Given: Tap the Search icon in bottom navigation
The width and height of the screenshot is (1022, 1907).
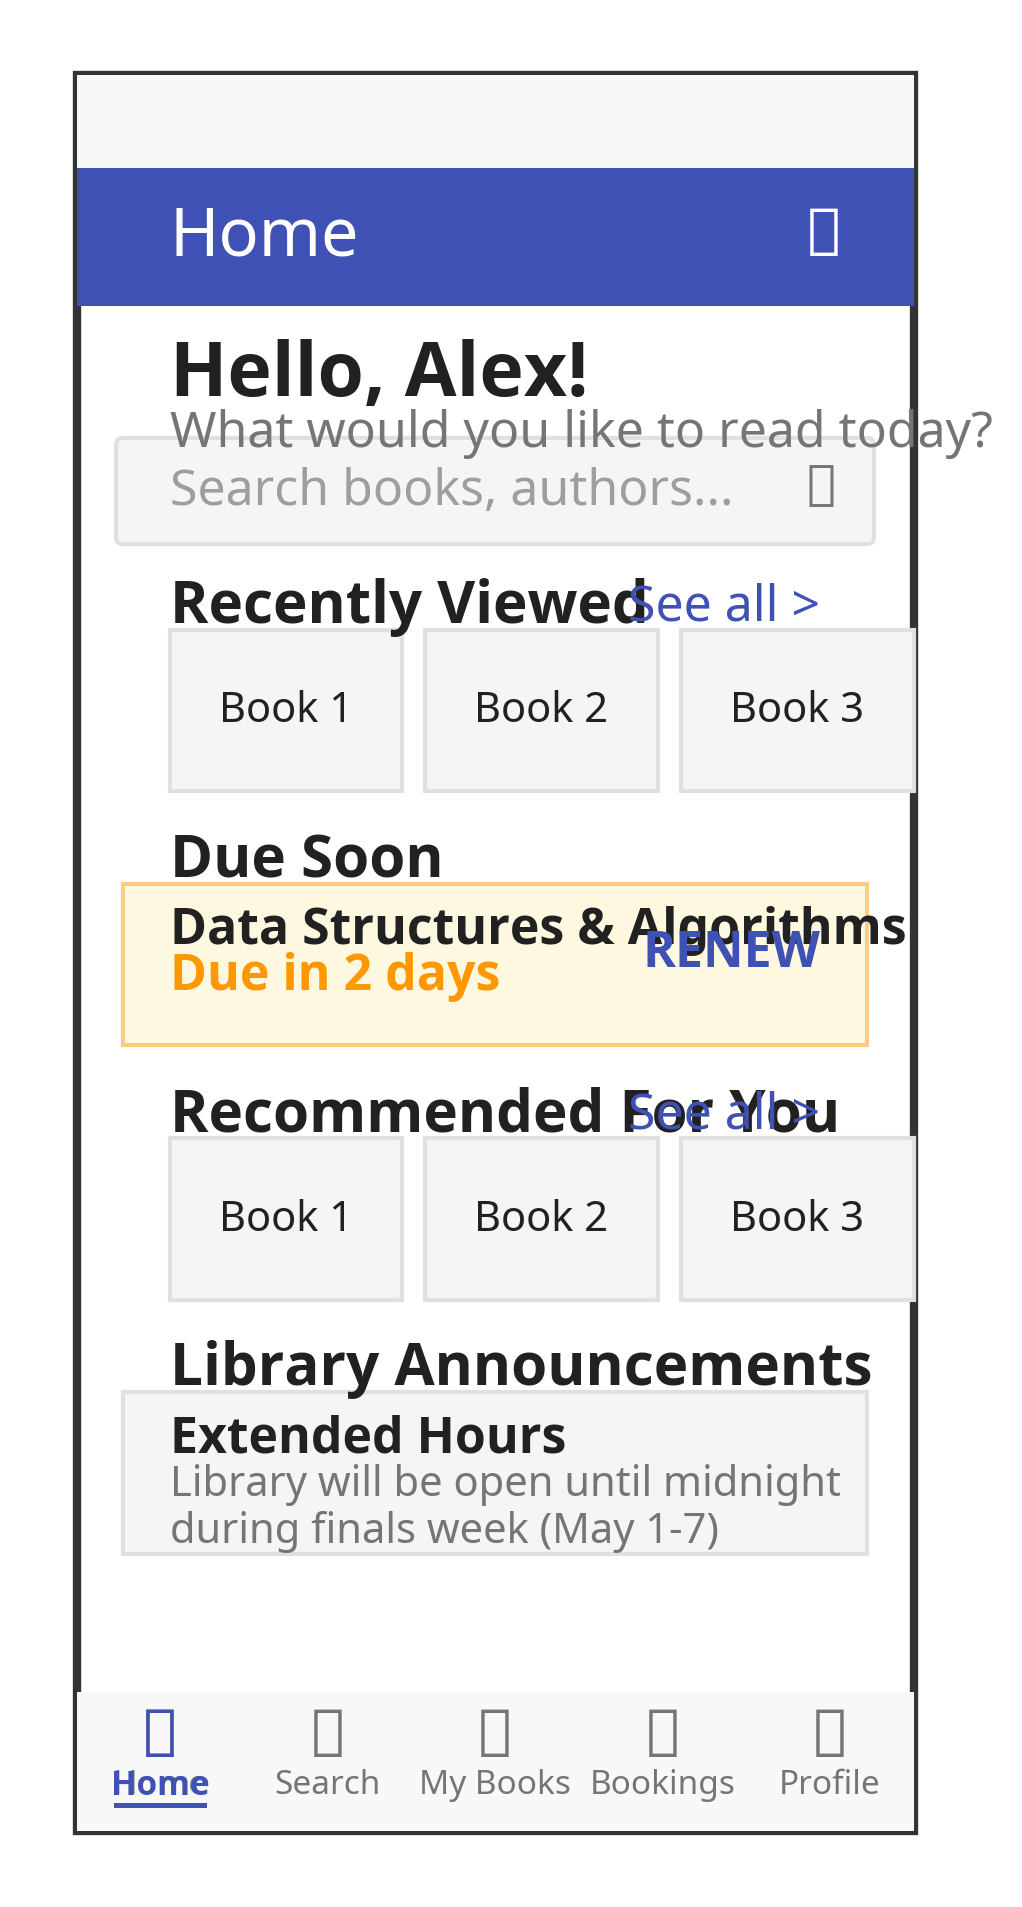Looking at the screenshot, I should click(x=327, y=1732).
